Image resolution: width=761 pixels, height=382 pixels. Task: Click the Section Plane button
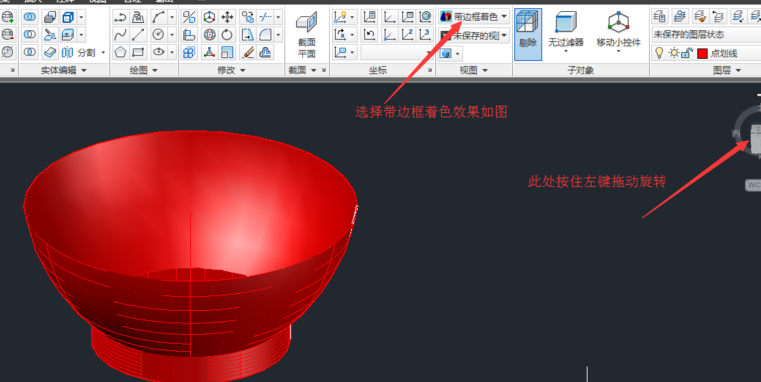click(x=307, y=35)
